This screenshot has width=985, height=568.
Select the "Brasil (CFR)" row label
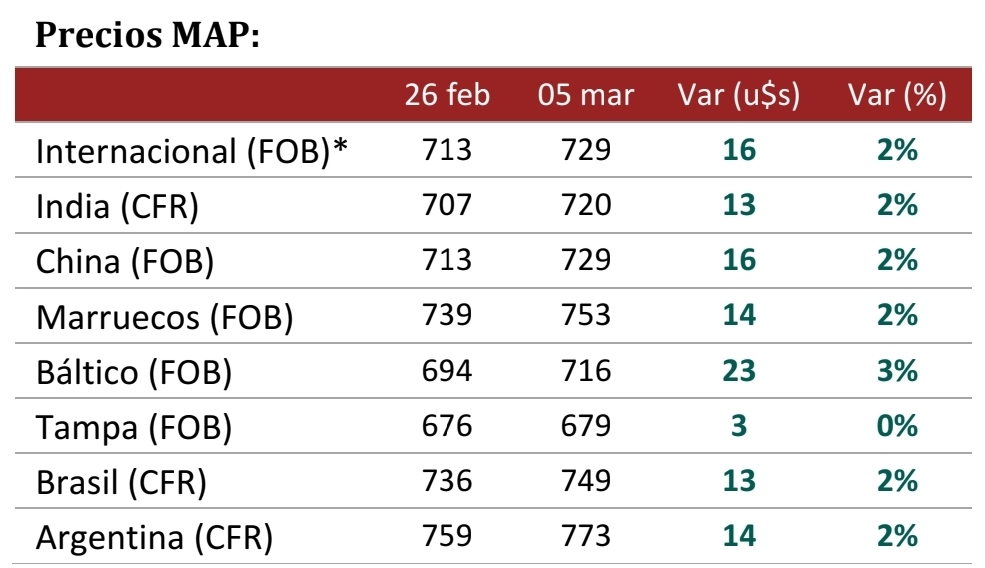[121, 482]
